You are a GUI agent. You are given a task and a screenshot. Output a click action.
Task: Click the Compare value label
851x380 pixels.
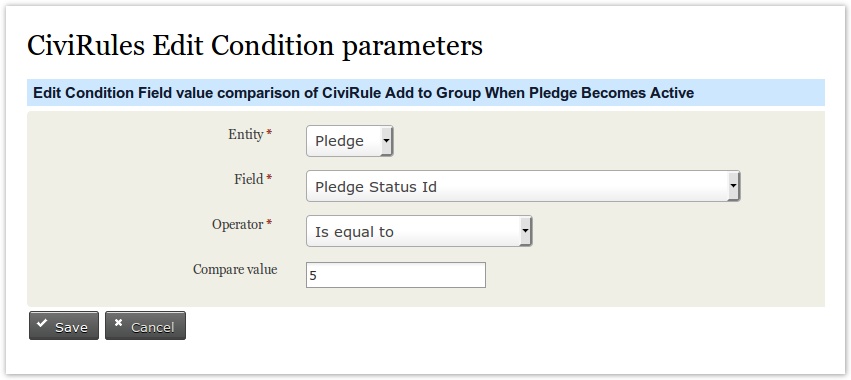click(x=235, y=269)
